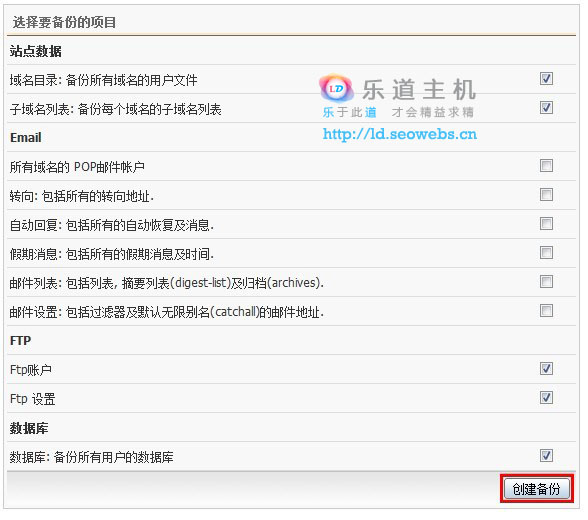Uncheck the Ftp 设置 checkbox
This screenshot has width=588, height=520.
[x=546, y=397]
